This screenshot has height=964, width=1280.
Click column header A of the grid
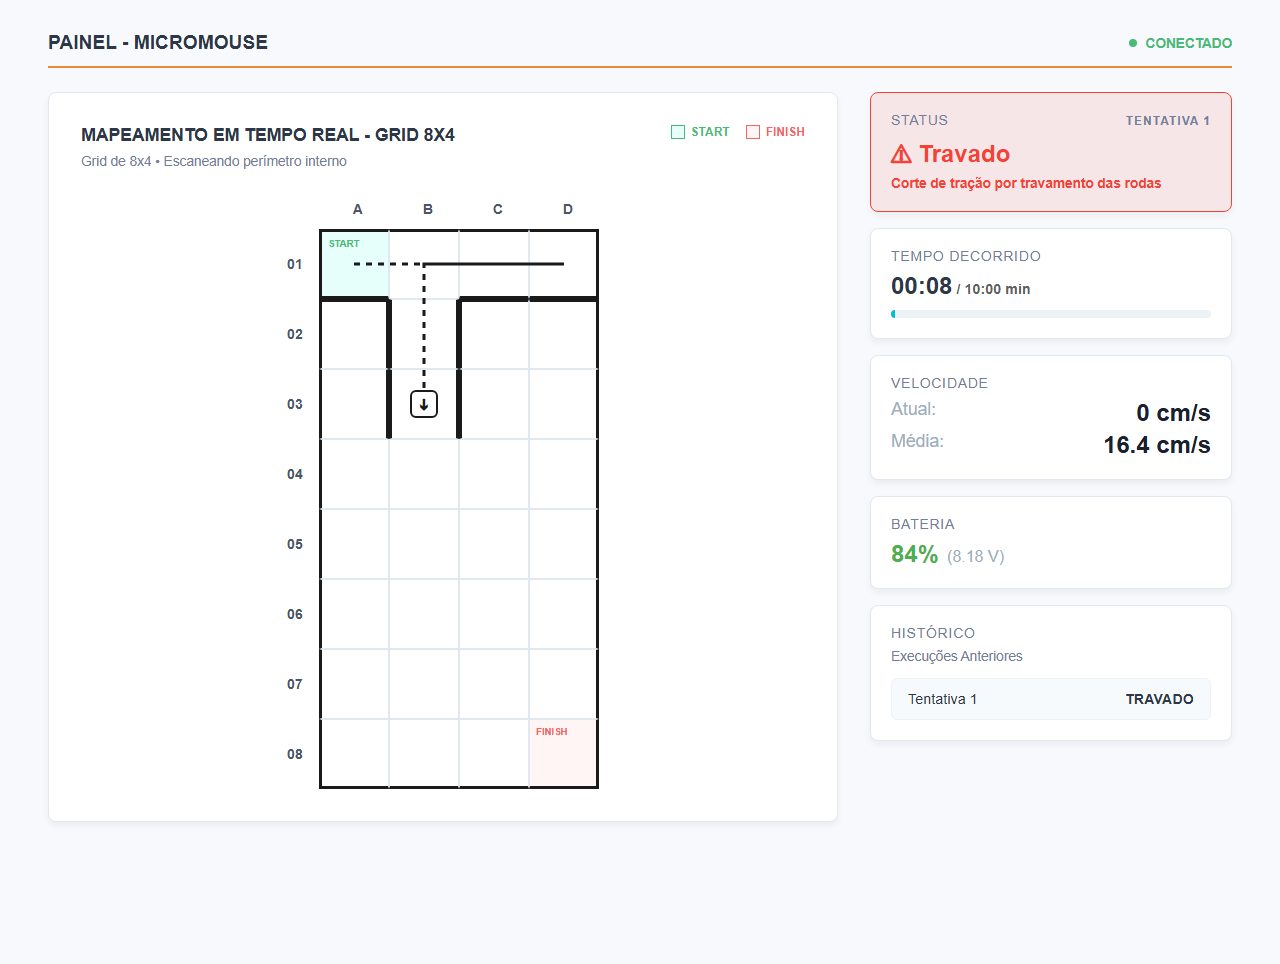[358, 209]
